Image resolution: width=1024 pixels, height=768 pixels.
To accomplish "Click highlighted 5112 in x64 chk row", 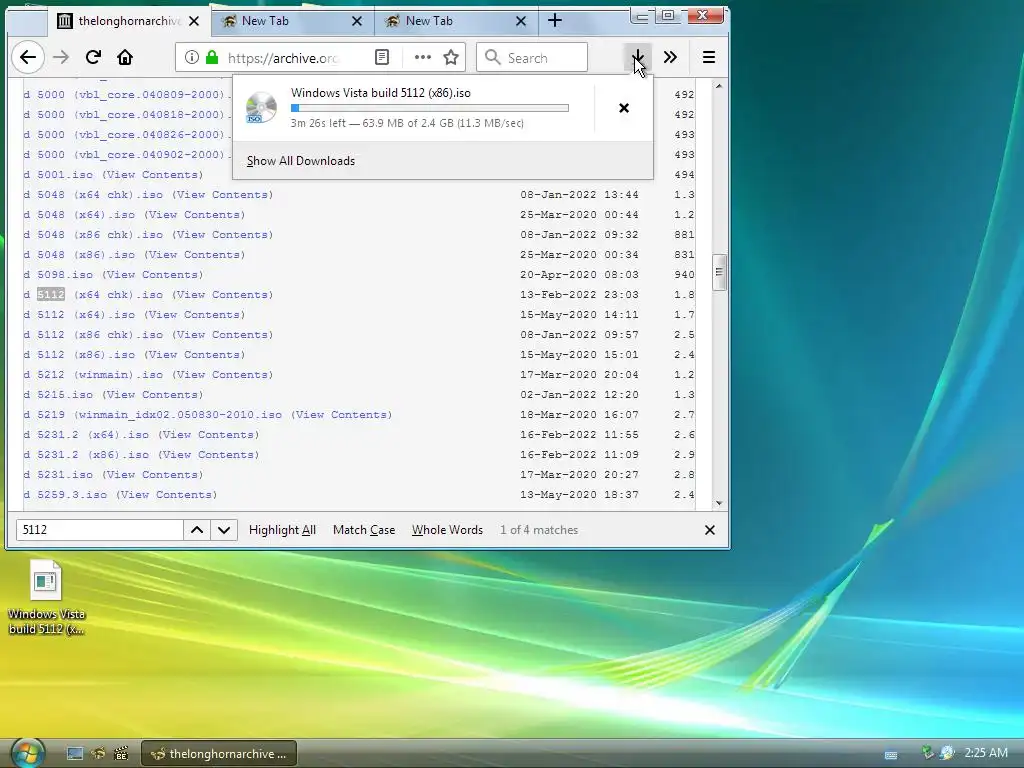I will tap(51, 295).
